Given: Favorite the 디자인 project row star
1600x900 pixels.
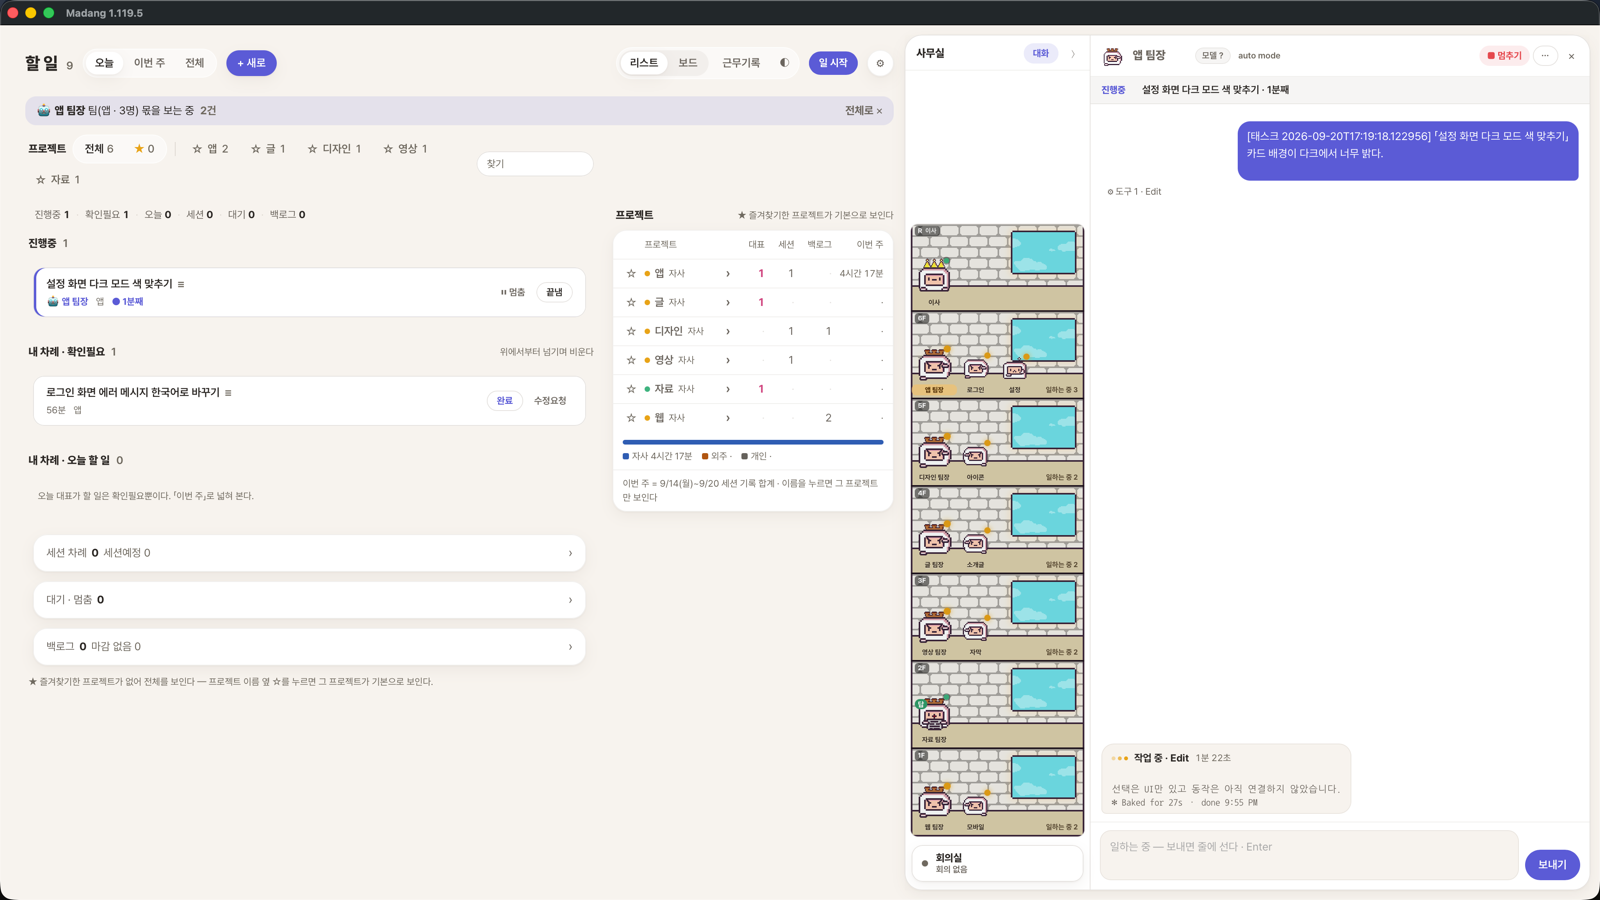Looking at the screenshot, I should coord(631,331).
